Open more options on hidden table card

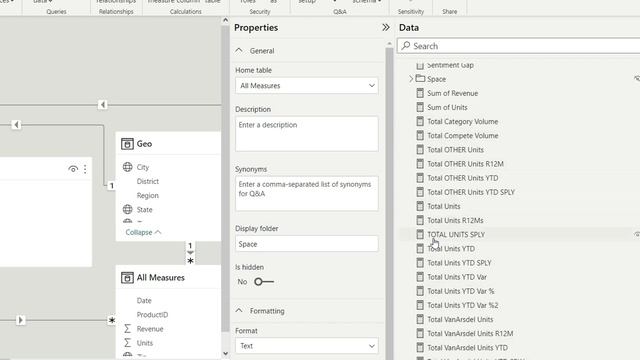pos(85,169)
